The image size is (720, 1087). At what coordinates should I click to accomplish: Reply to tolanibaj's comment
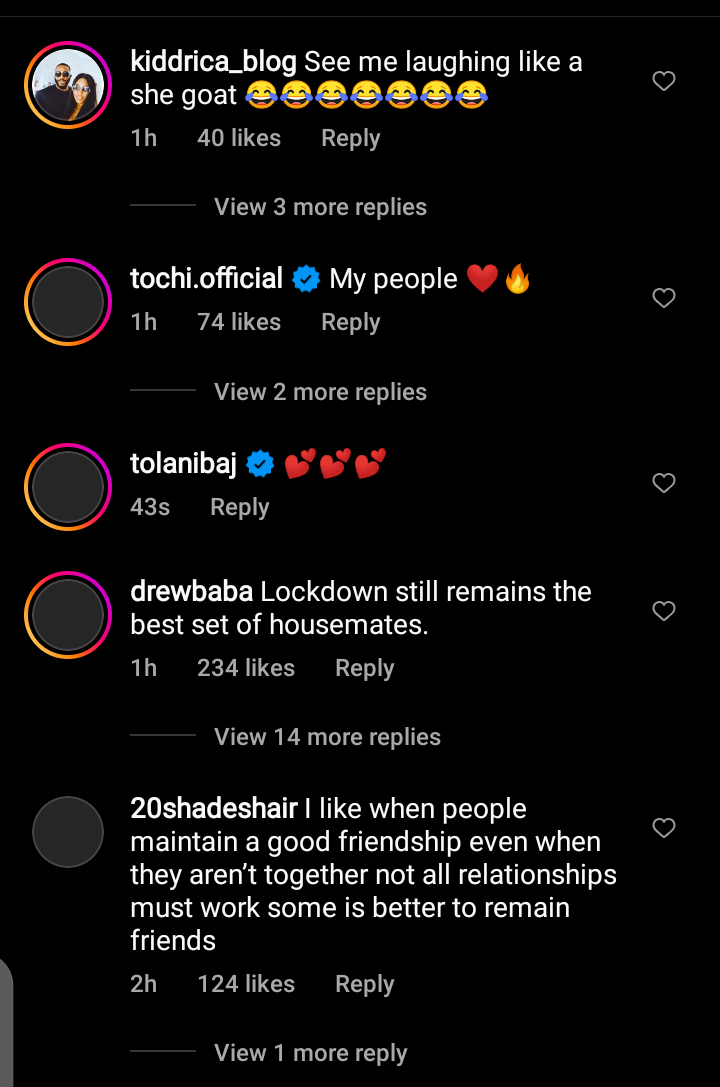tap(239, 507)
